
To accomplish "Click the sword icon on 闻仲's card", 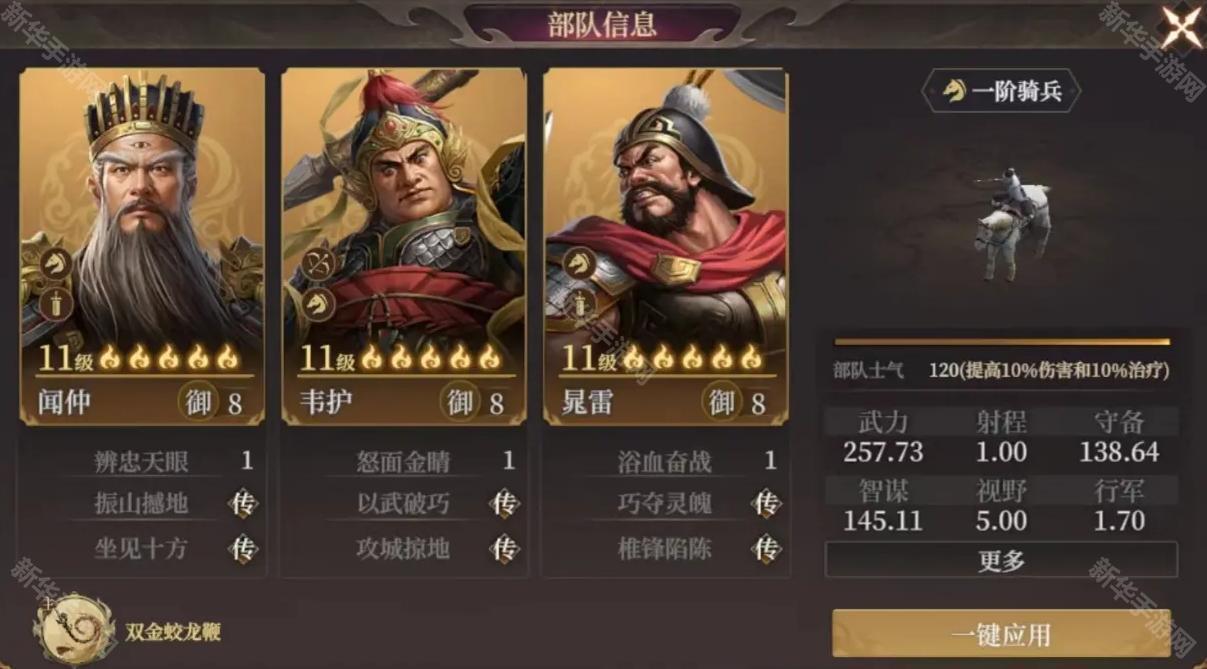I will pyautogui.click(x=57, y=304).
